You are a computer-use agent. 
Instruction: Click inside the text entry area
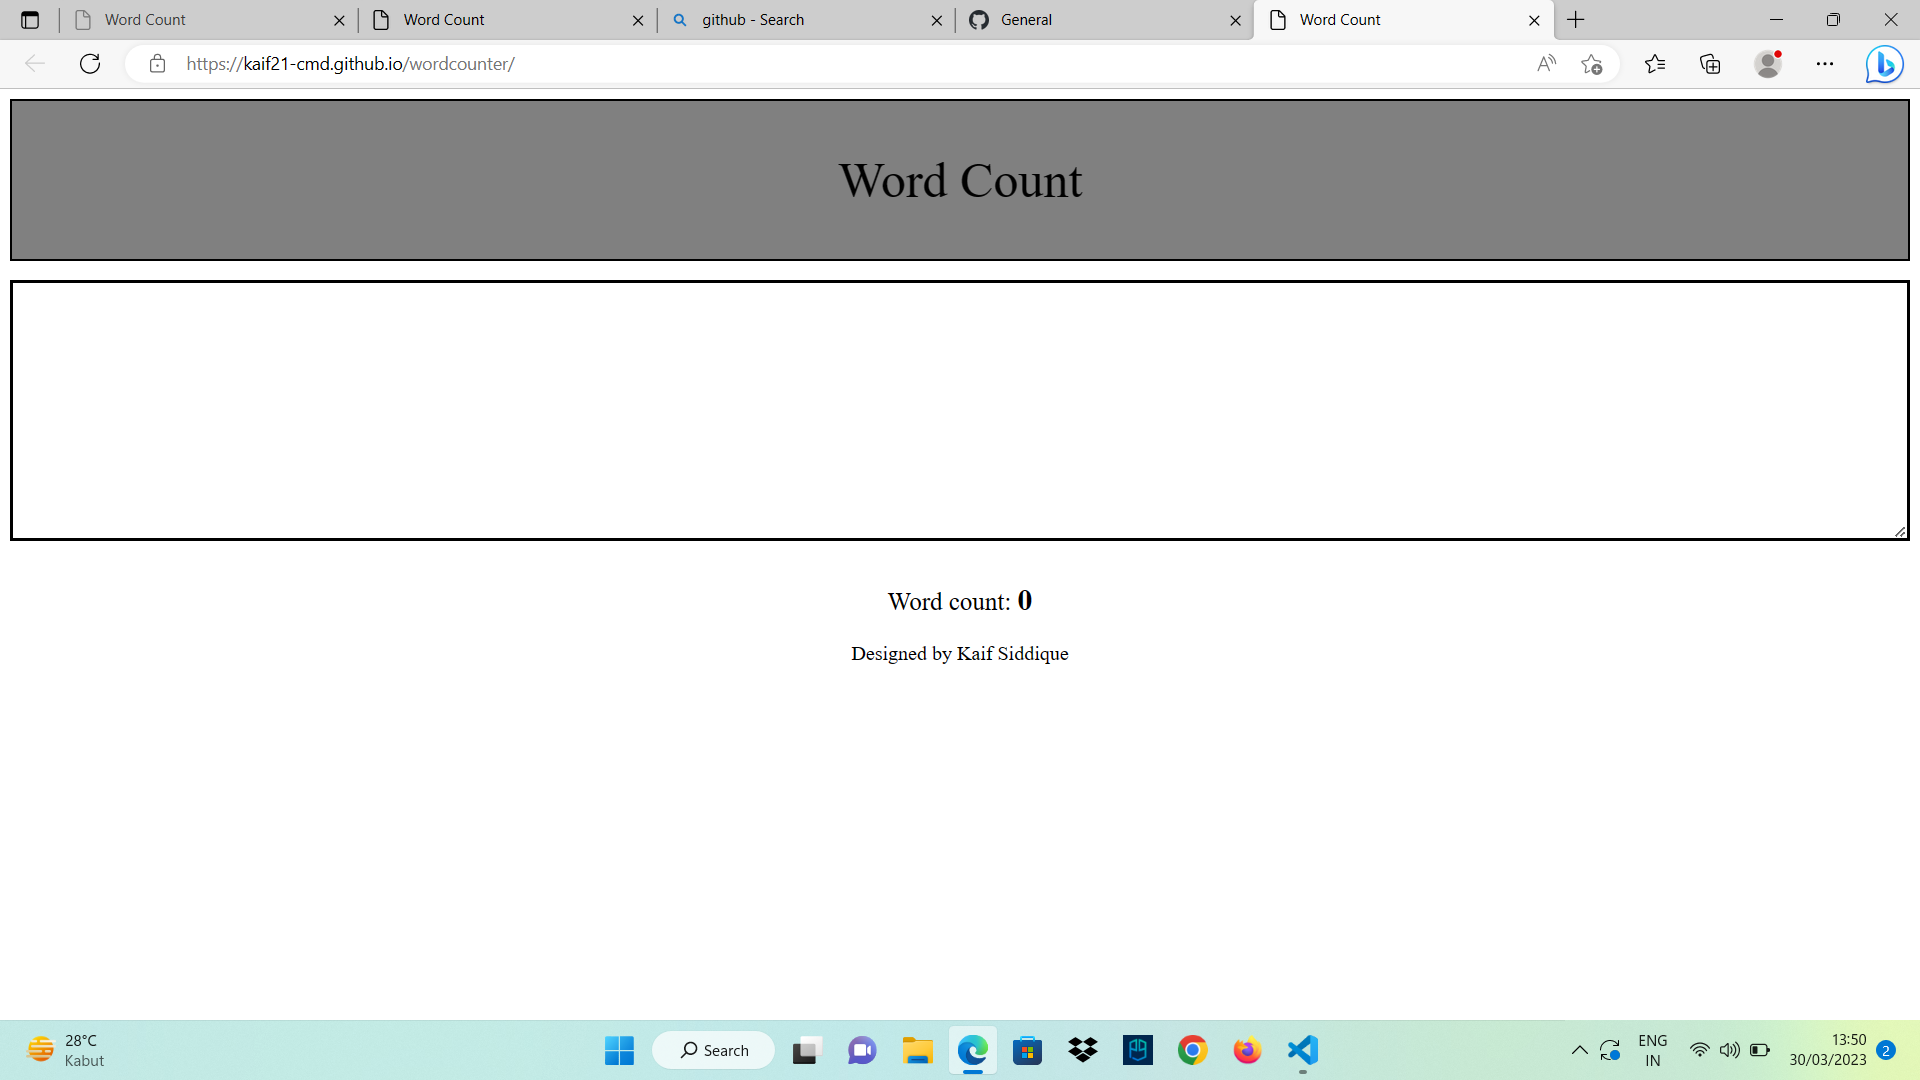(x=960, y=410)
